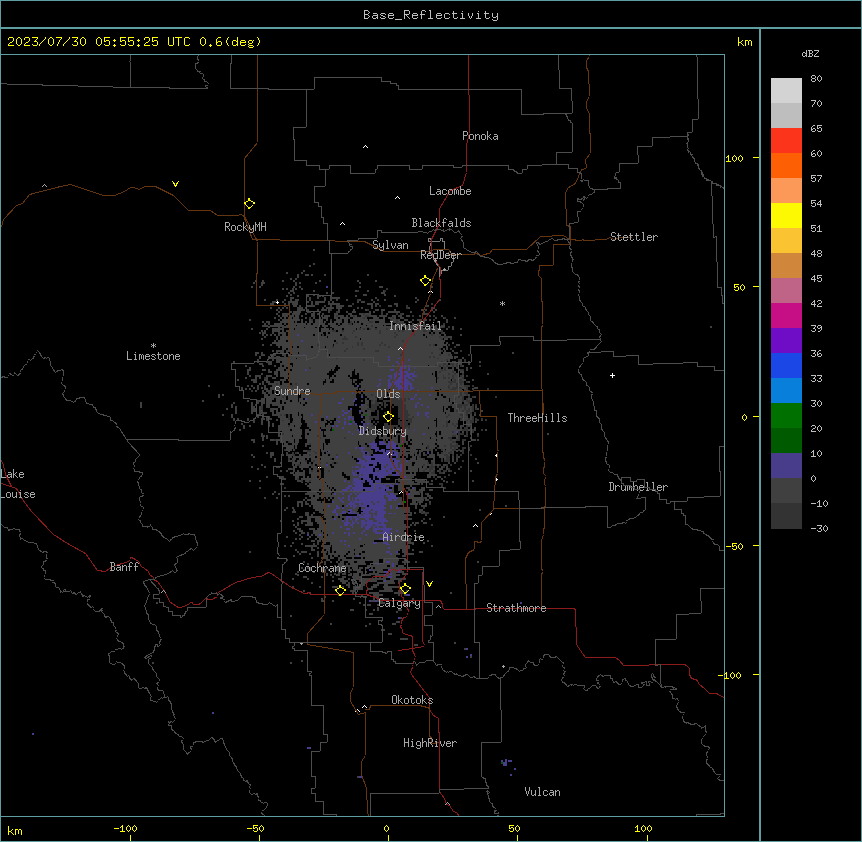Click the HighRiver label
Screen dimensions: 862x842
pyautogui.click(x=430, y=743)
